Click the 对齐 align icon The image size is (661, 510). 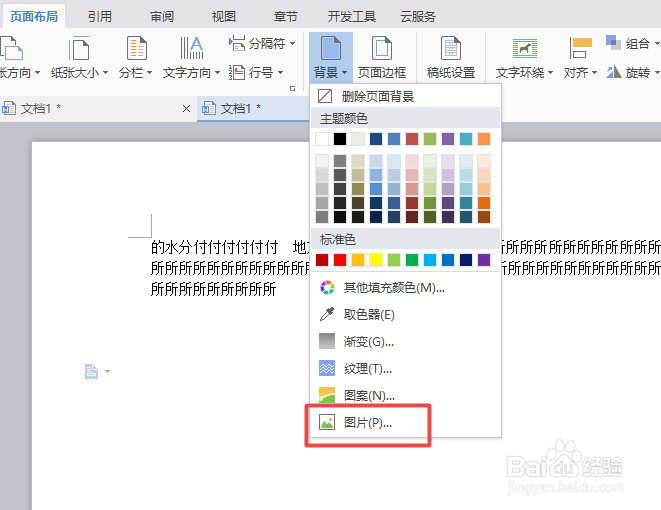click(x=580, y=48)
